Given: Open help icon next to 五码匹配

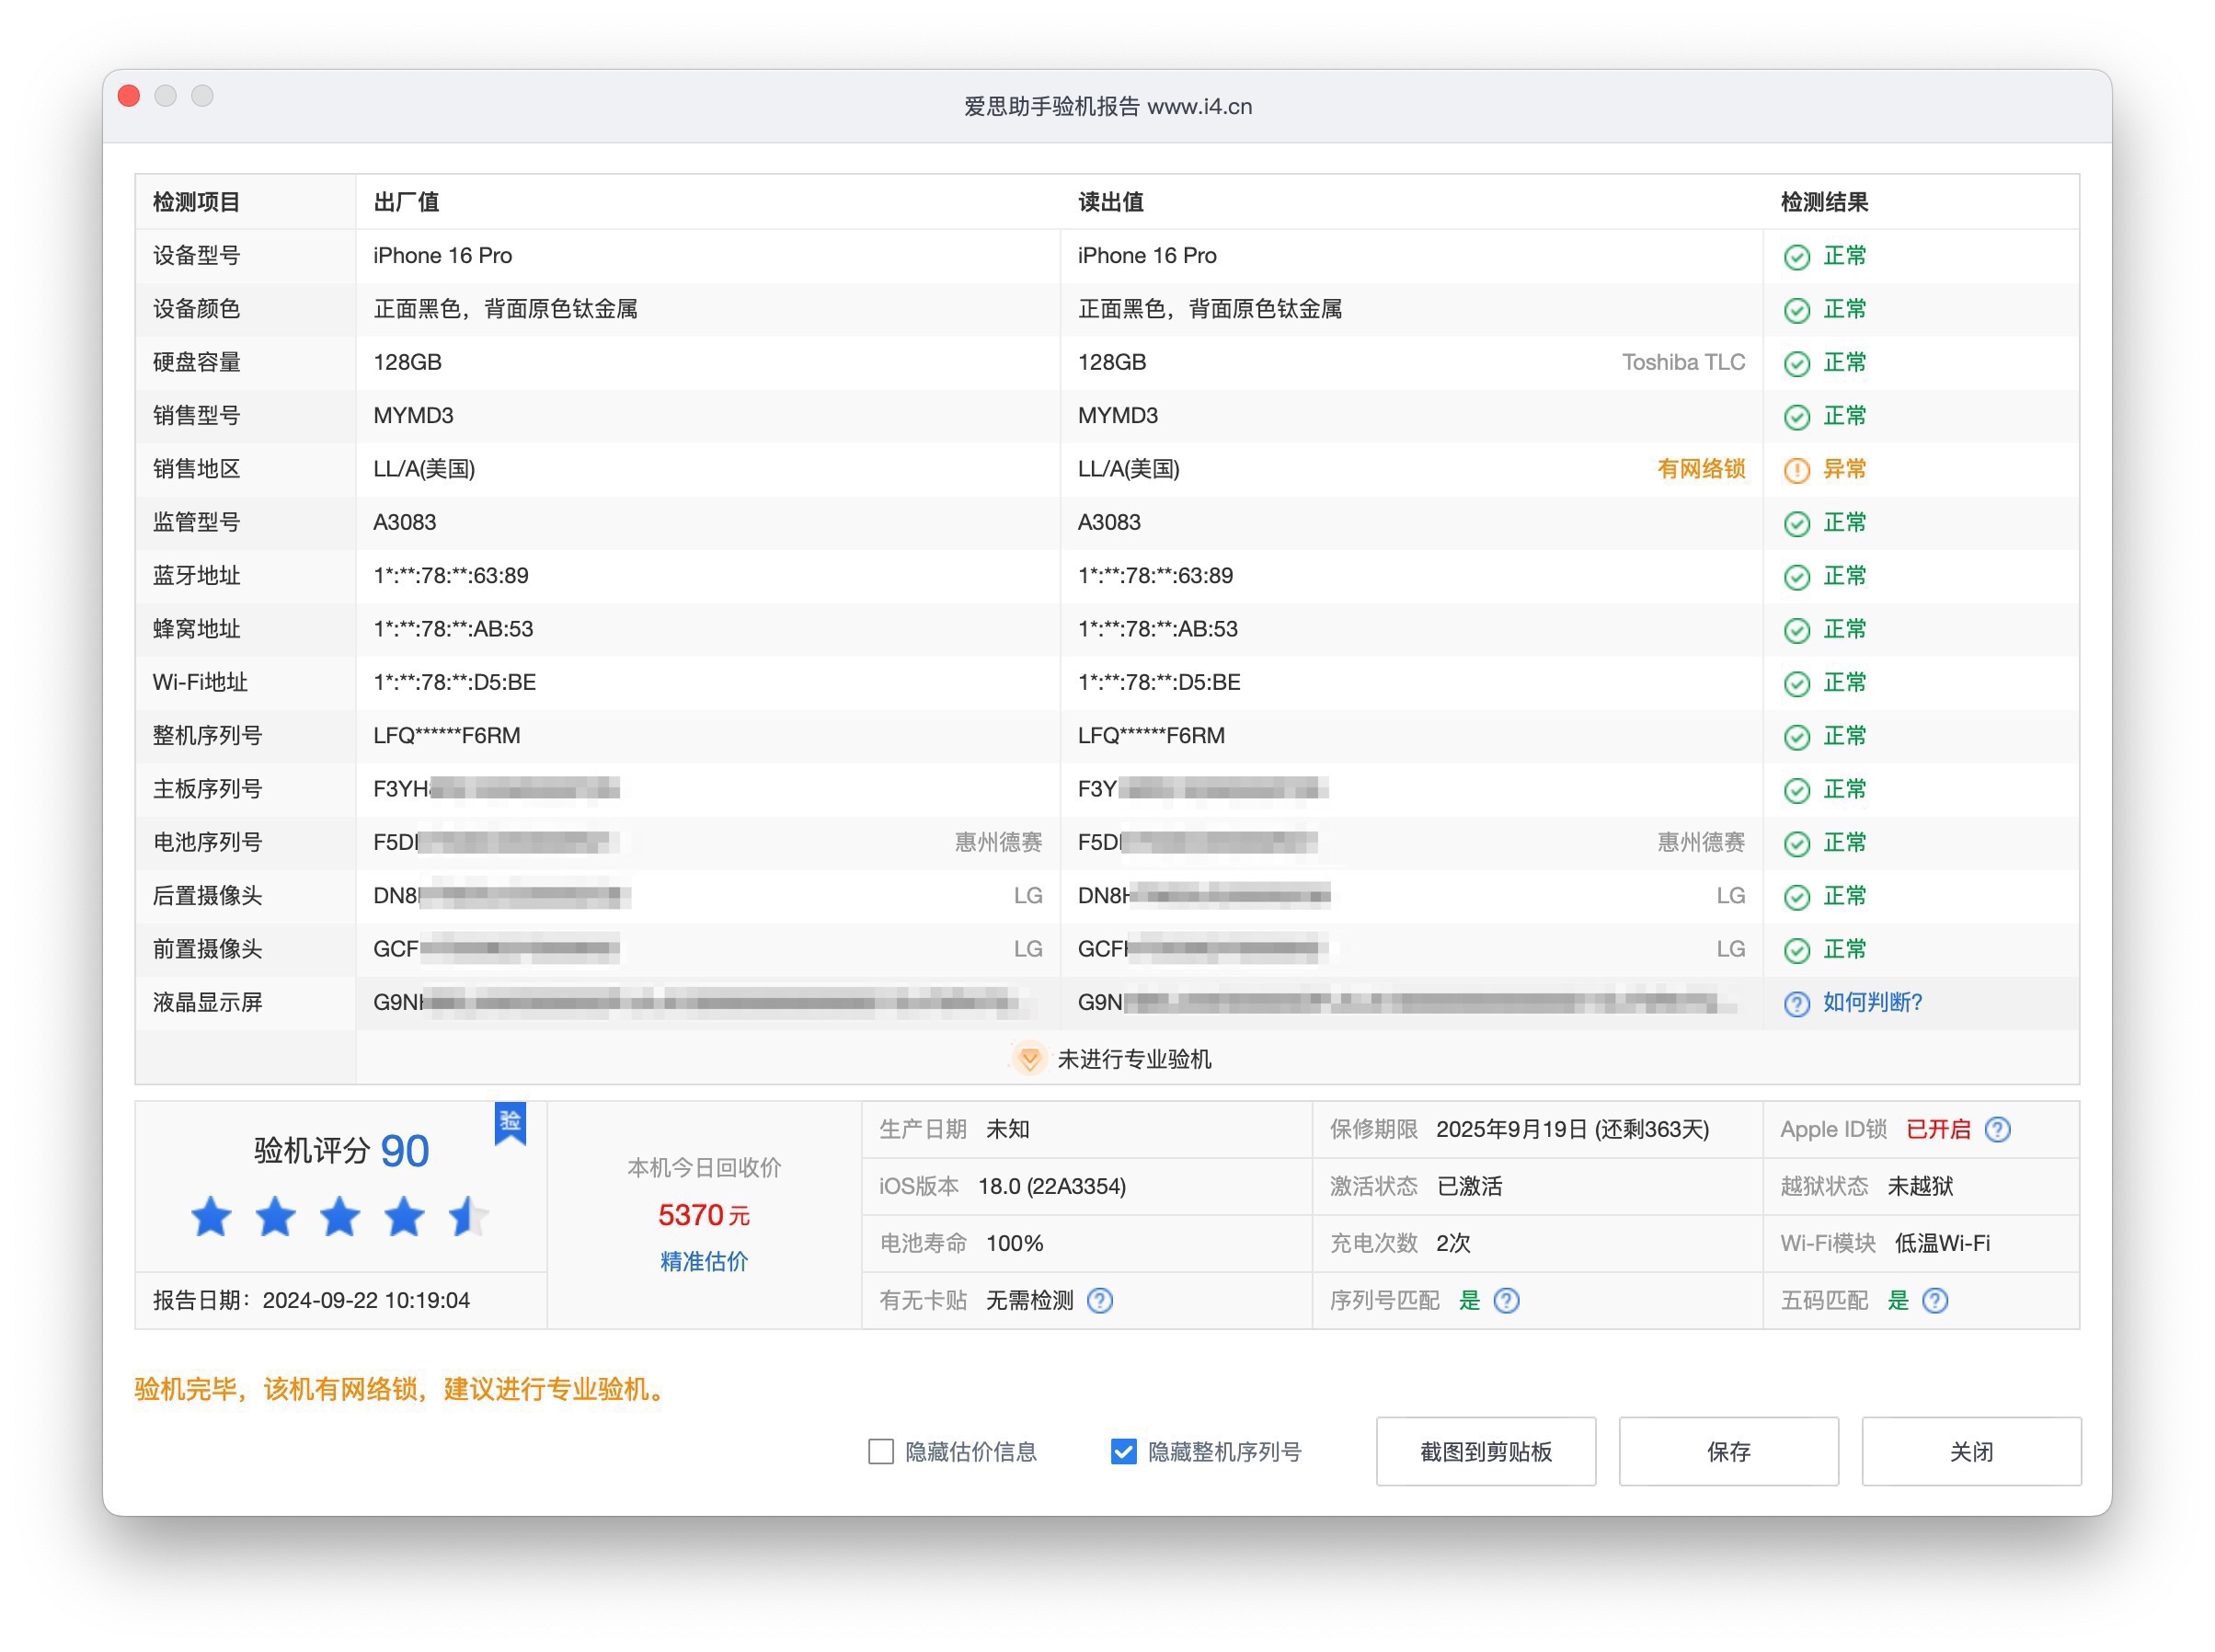Looking at the screenshot, I should click(x=1934, y=1301).
